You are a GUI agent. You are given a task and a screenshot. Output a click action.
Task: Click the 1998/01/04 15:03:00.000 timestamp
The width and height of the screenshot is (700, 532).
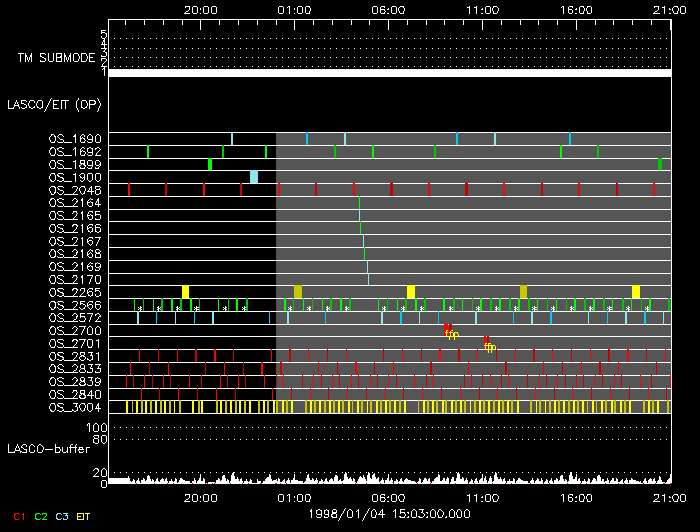[x=389, y=513]
